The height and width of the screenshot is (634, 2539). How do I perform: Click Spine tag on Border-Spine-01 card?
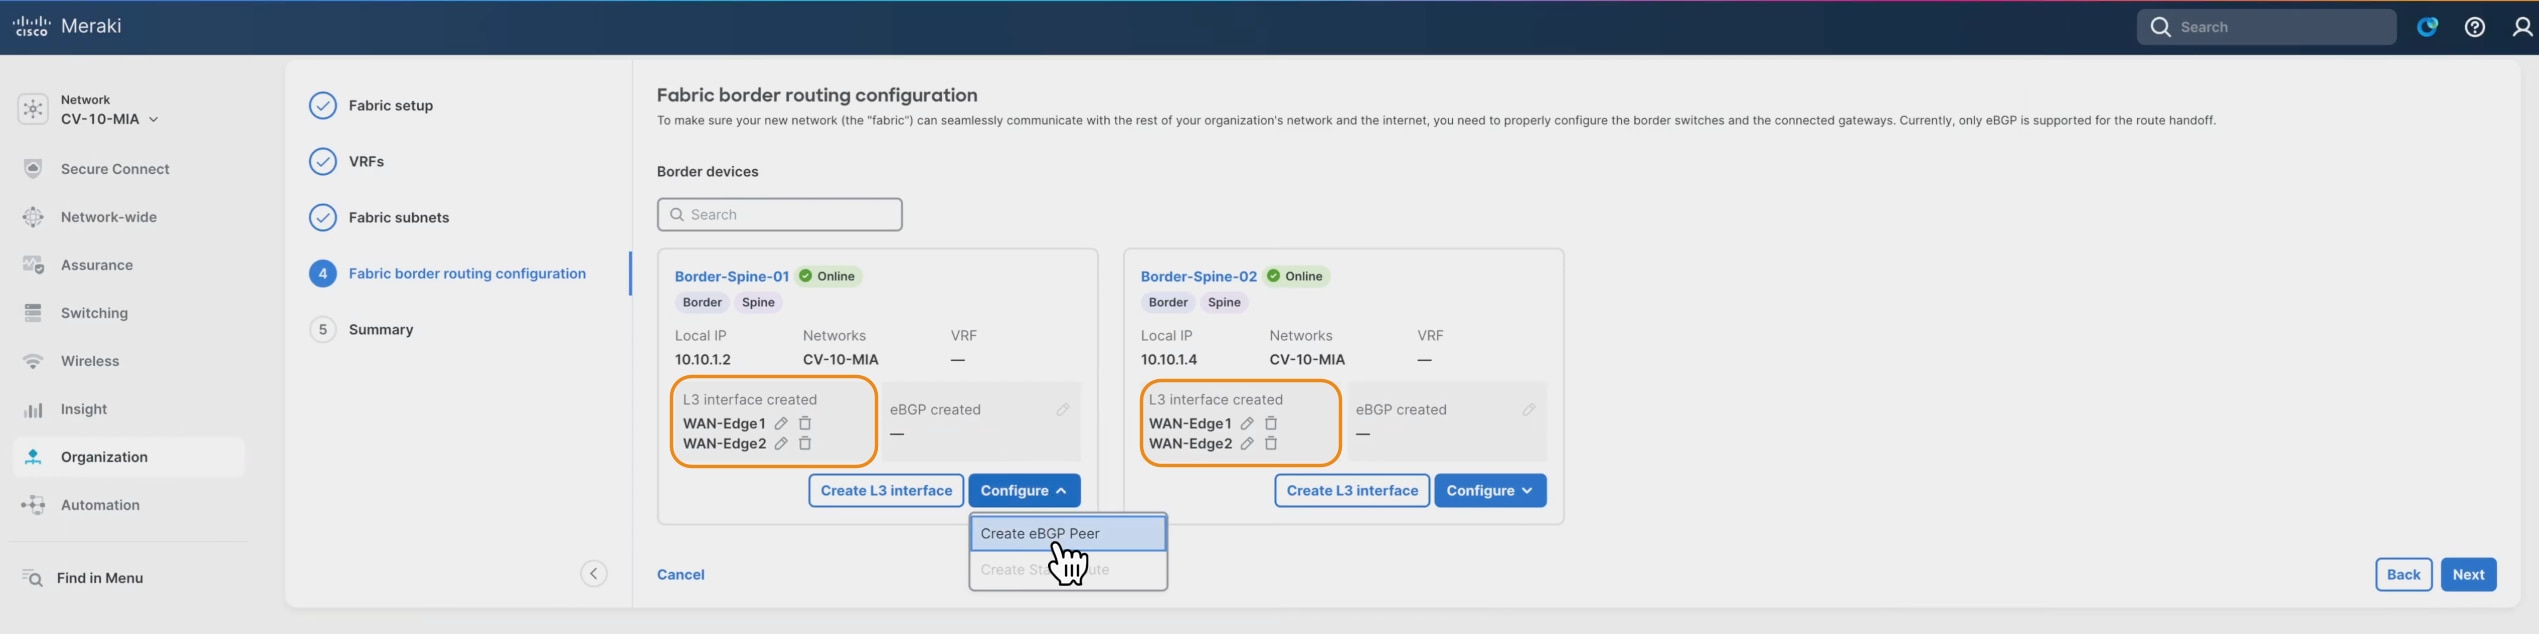click(758, 302)
